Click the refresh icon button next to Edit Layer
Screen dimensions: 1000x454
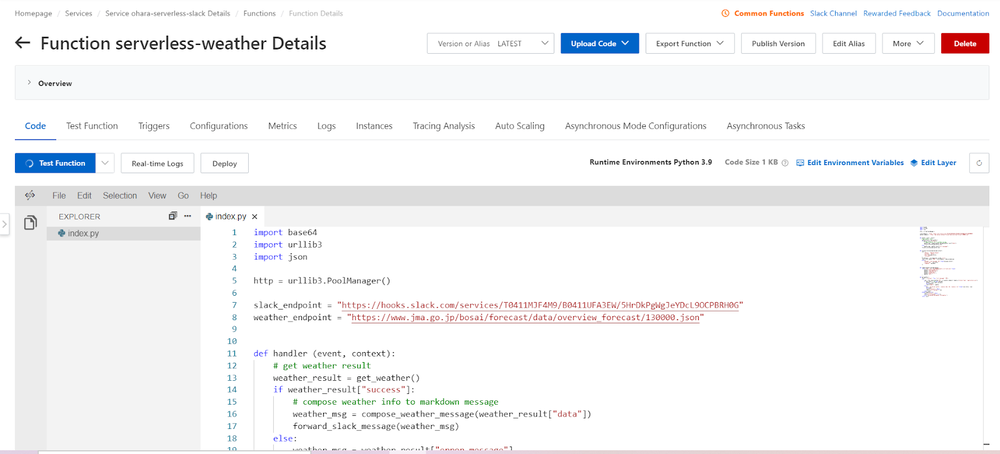pos(980,163)
